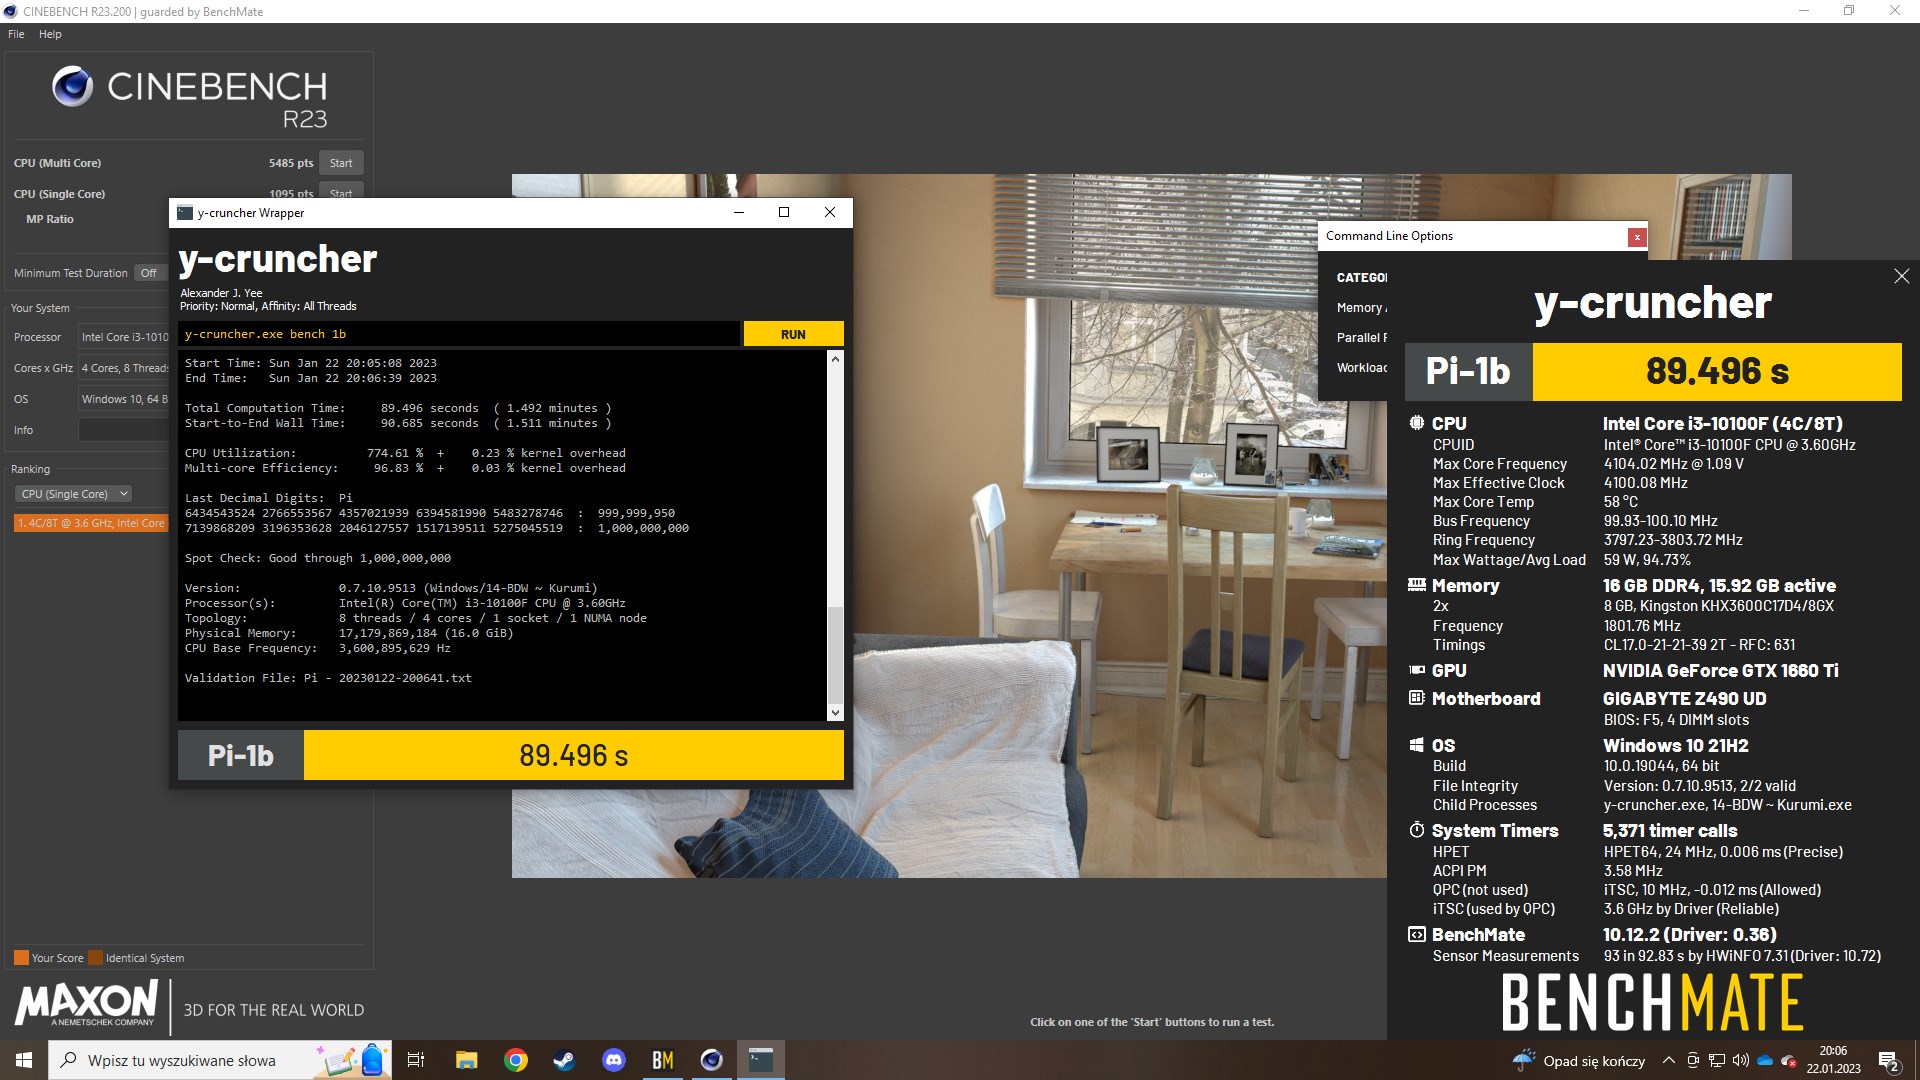Open the Windows Start menu

tap(24, 1060)
